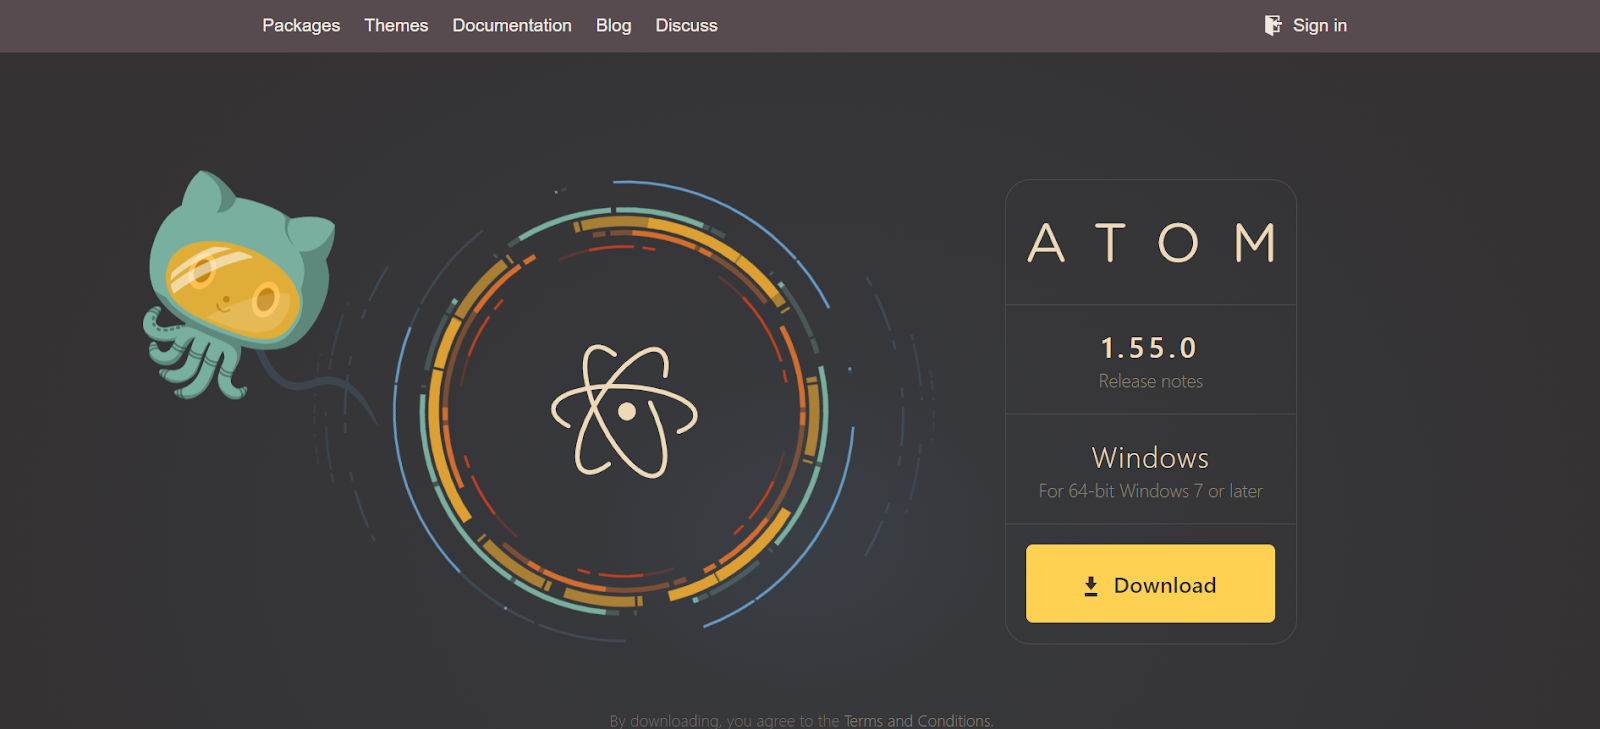Click the download arrow icon
This screenshot has width=1600, height=729.
(x=1091, y=586)
